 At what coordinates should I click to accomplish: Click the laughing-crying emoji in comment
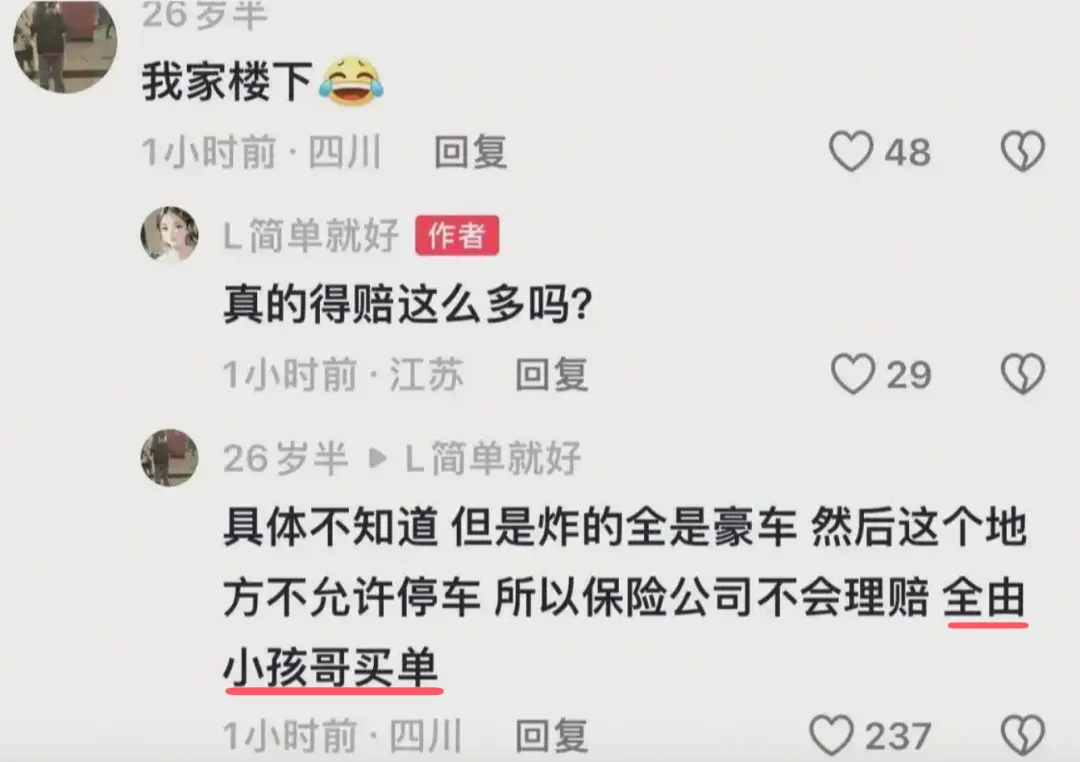point(351,81)
